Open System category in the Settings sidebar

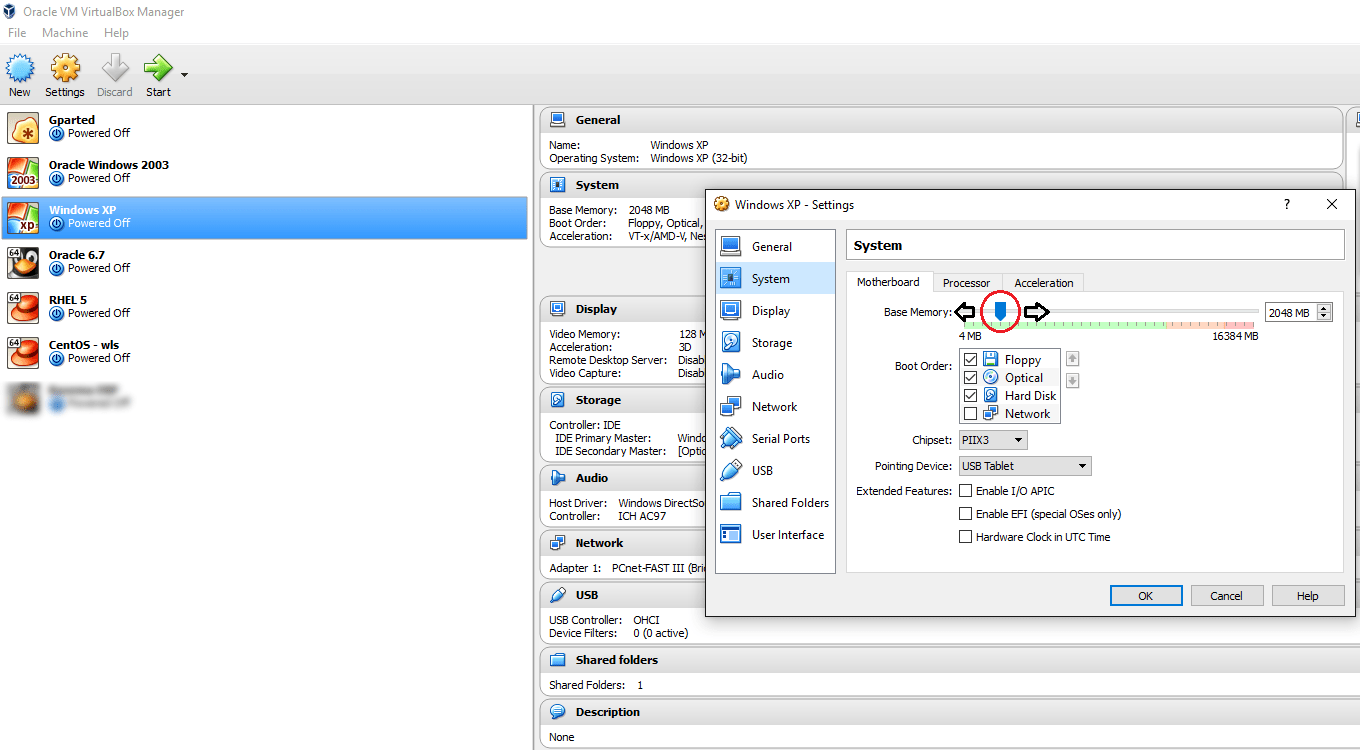tap(776, 278)
